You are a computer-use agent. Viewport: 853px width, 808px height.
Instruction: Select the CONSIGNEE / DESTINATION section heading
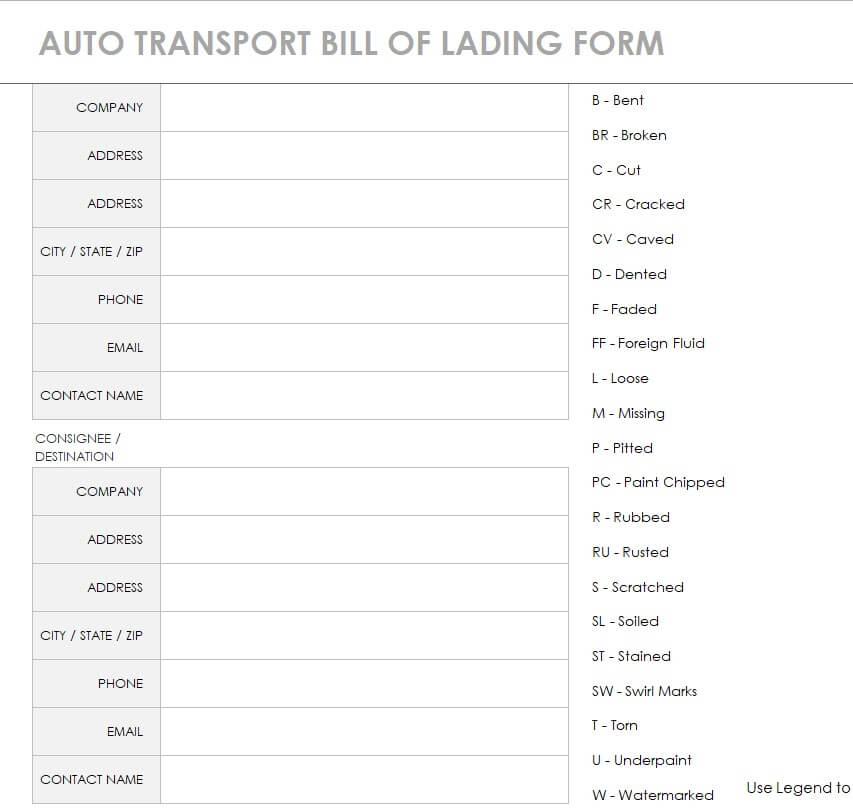[x=77, y=447]
